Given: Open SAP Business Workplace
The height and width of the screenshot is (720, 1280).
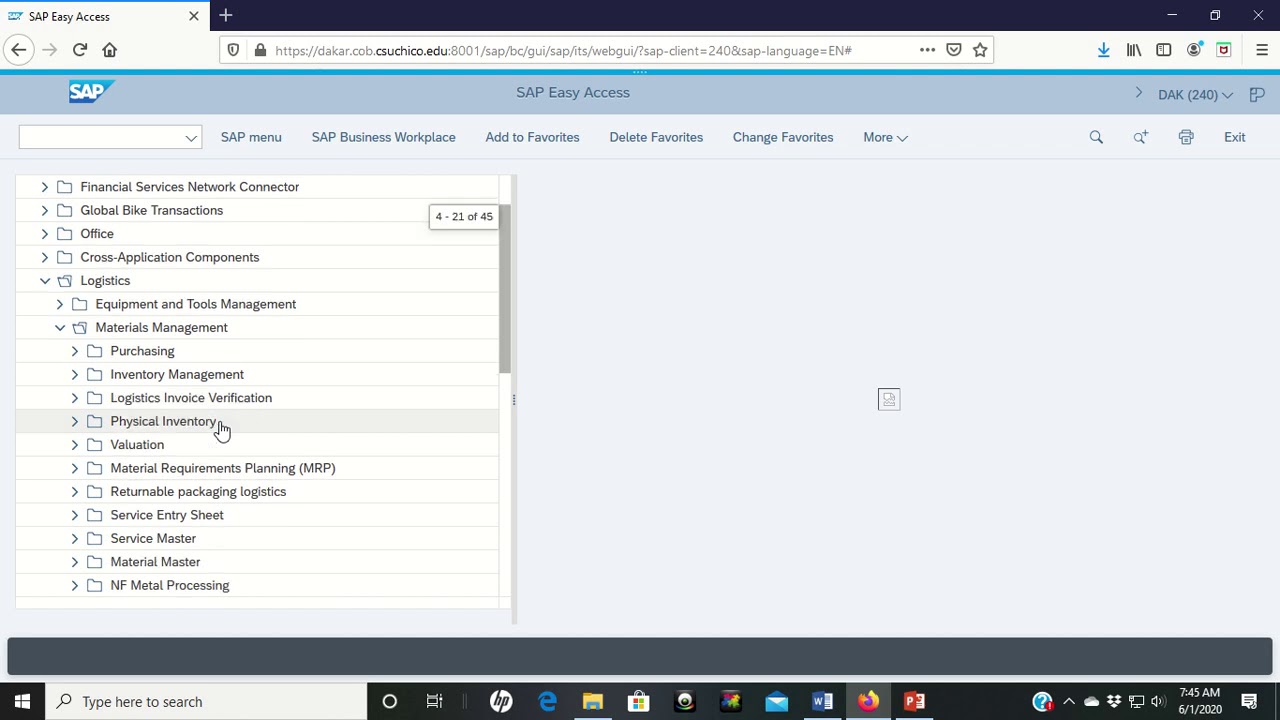Looking at the screenshot, I should [x=383, y=137].
